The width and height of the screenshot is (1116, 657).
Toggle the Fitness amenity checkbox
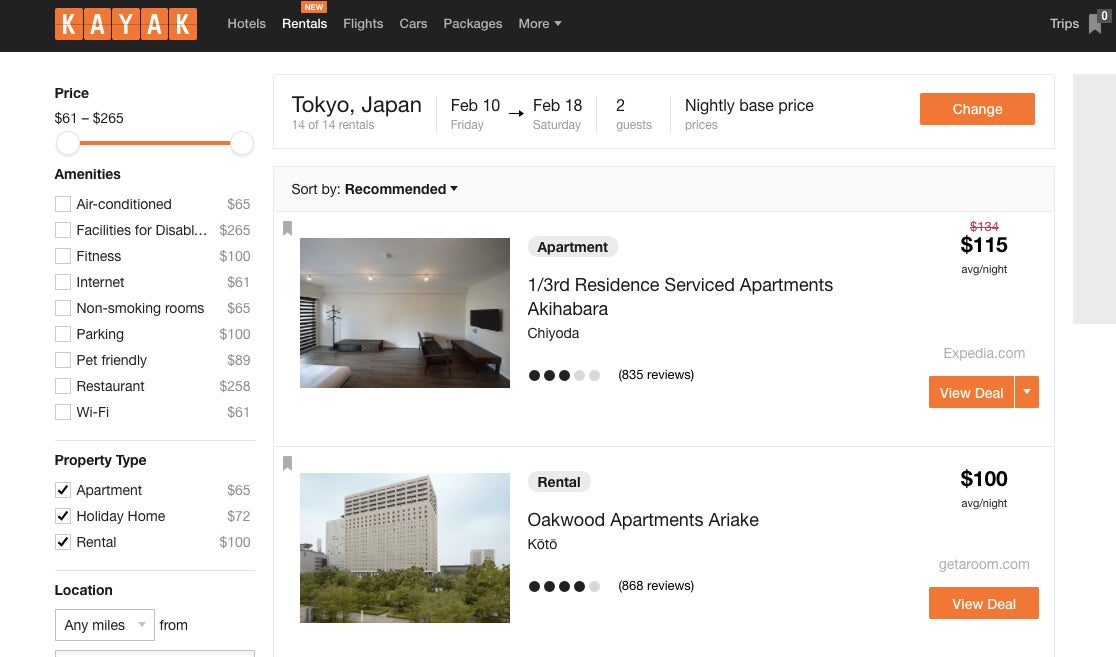63,256
